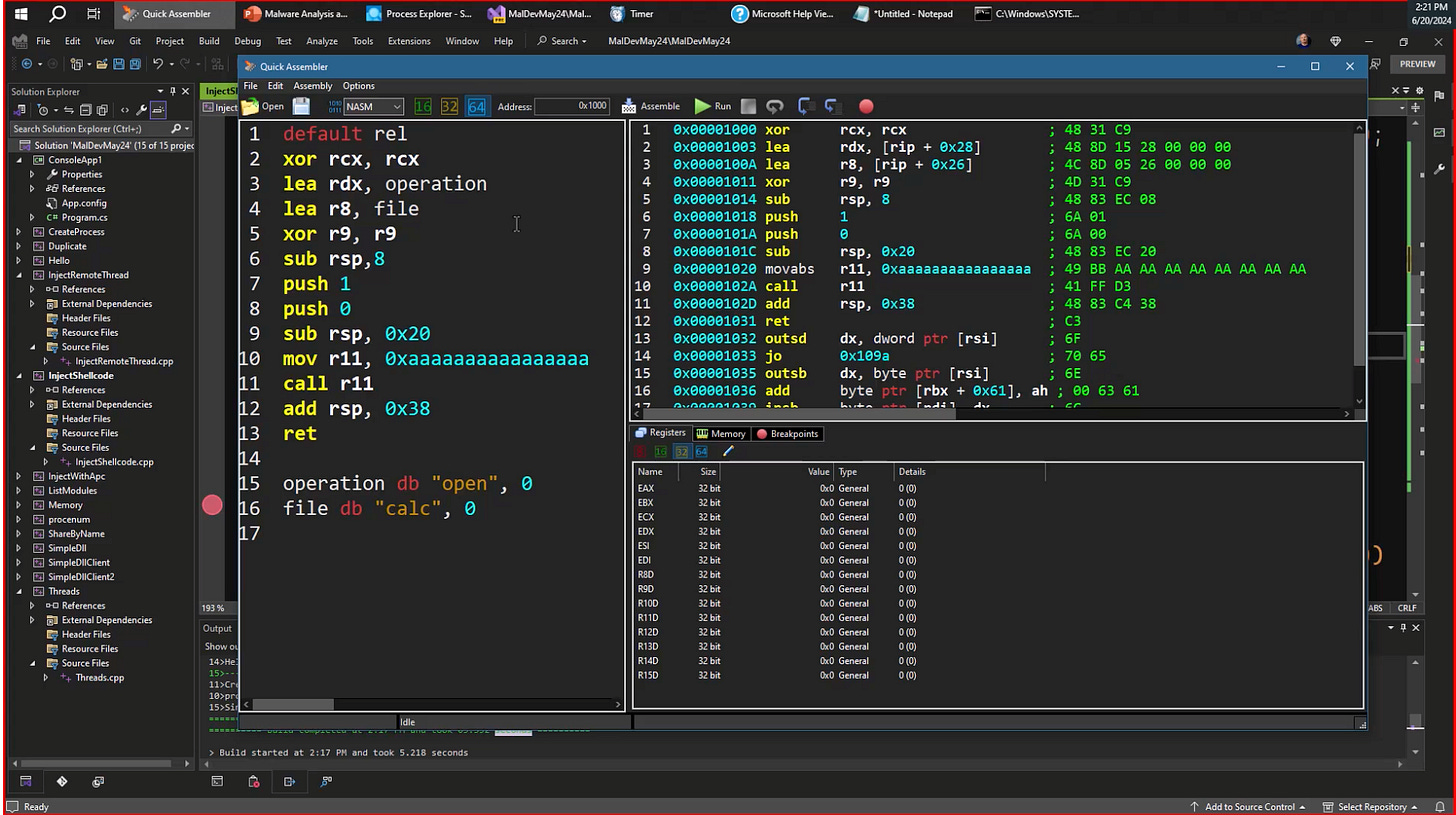Viewport: 1456px width, 815px height.
Task: Pin the Solution Explorer panel
Action: coord(172,91)
